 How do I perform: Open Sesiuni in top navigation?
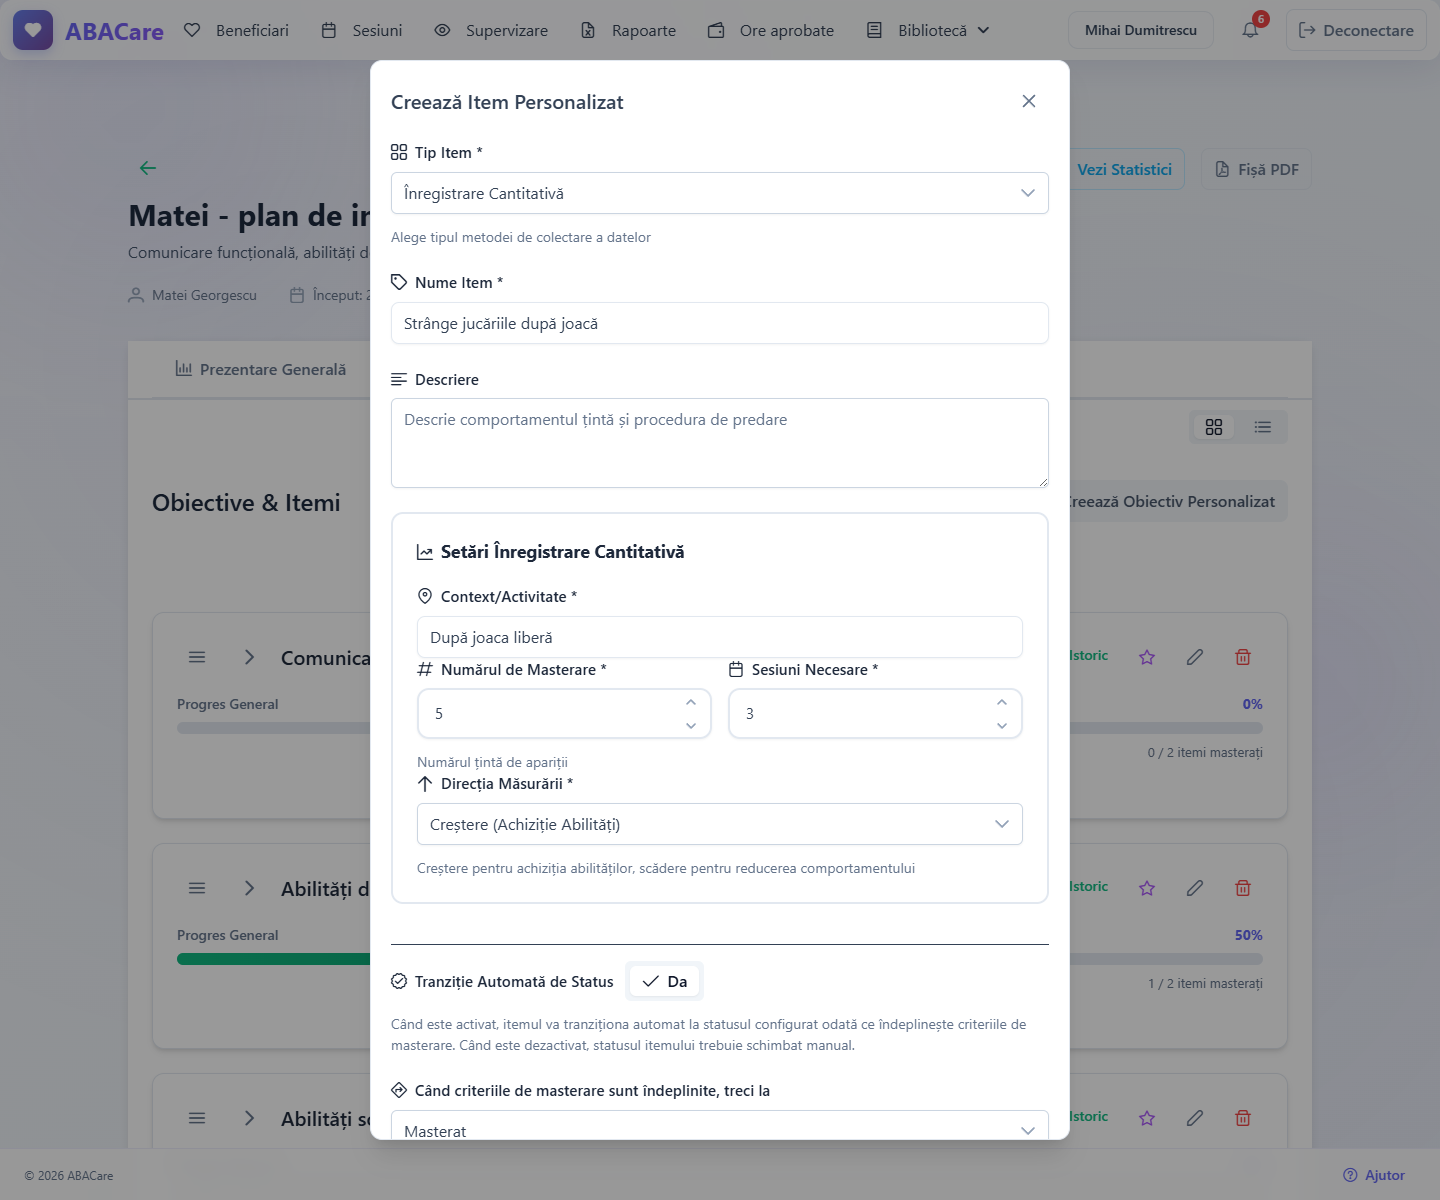tap(362, 30)
